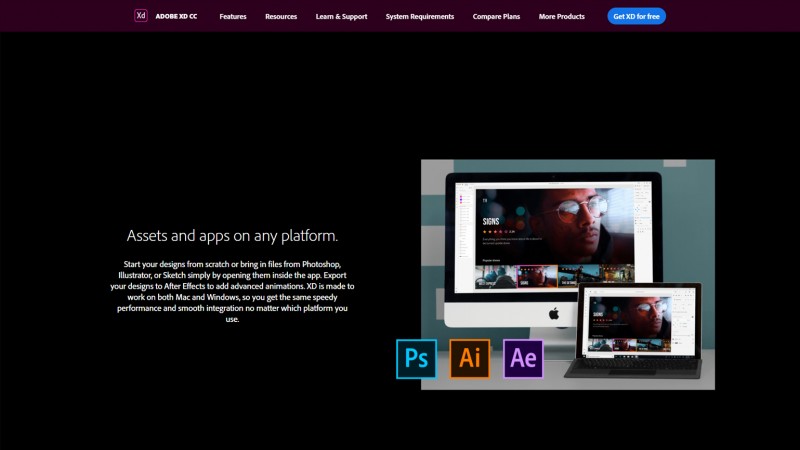Click the Illustrator Ai icon
Viewport: 800px width, 450px height.
tap(469, 359)
